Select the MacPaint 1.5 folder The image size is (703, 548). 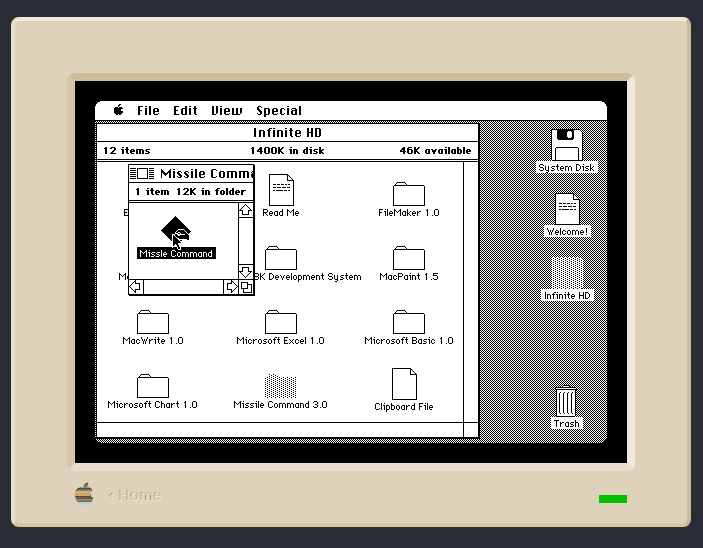pyautogui.click(x=408, y=258)
